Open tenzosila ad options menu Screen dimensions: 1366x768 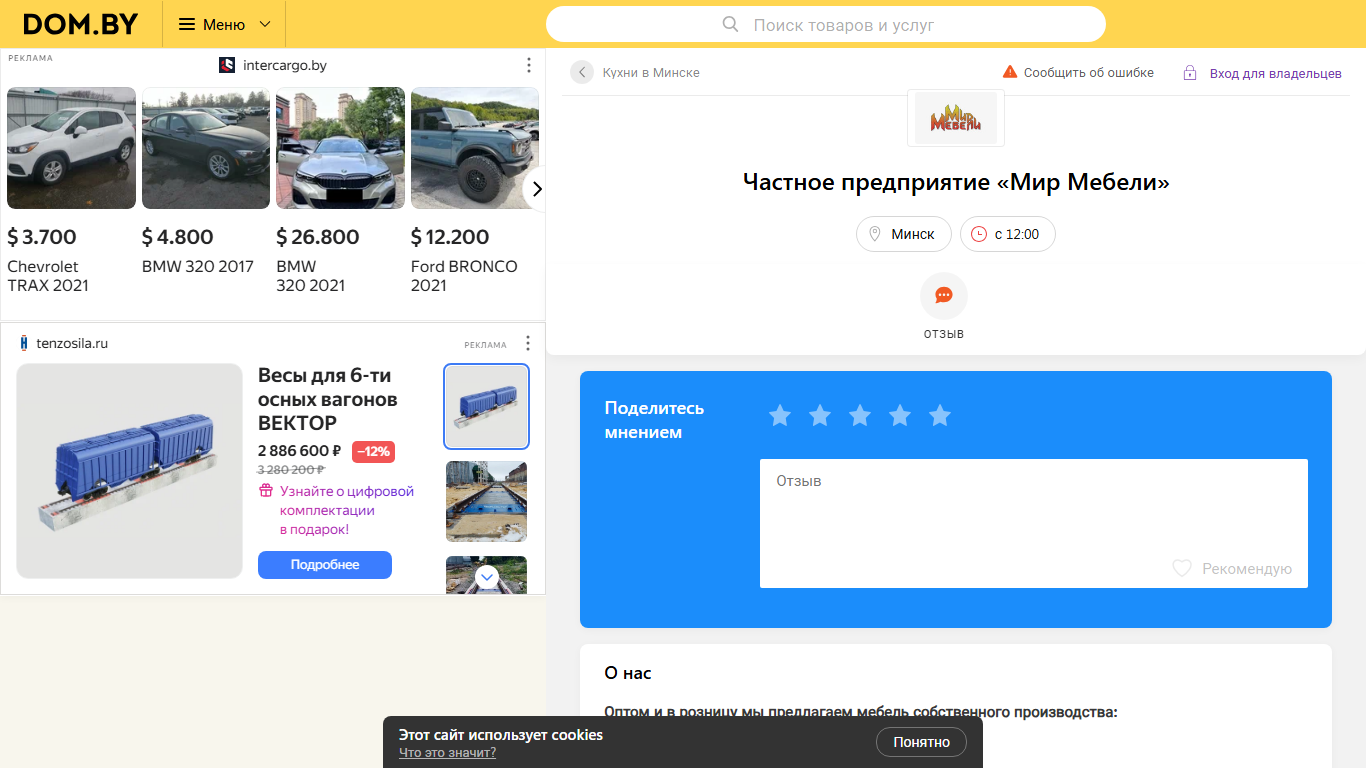click(528, 343)
